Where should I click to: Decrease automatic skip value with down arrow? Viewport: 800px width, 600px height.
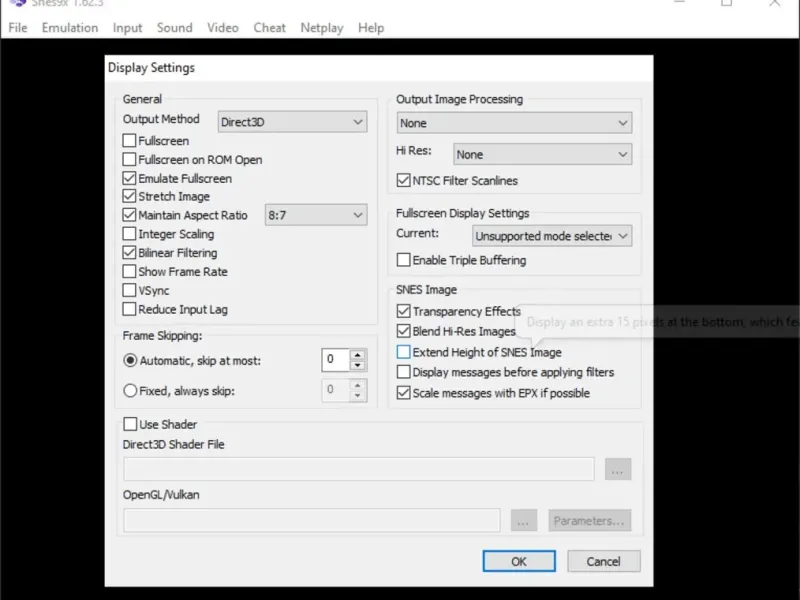[358, 365]
